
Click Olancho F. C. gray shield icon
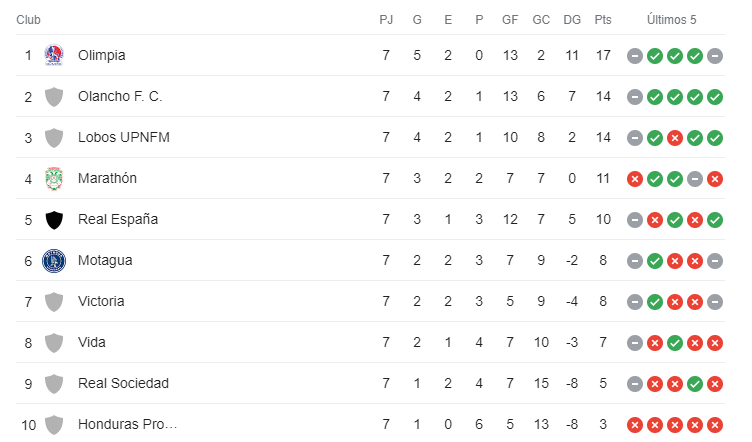click(x=54, y=97)
